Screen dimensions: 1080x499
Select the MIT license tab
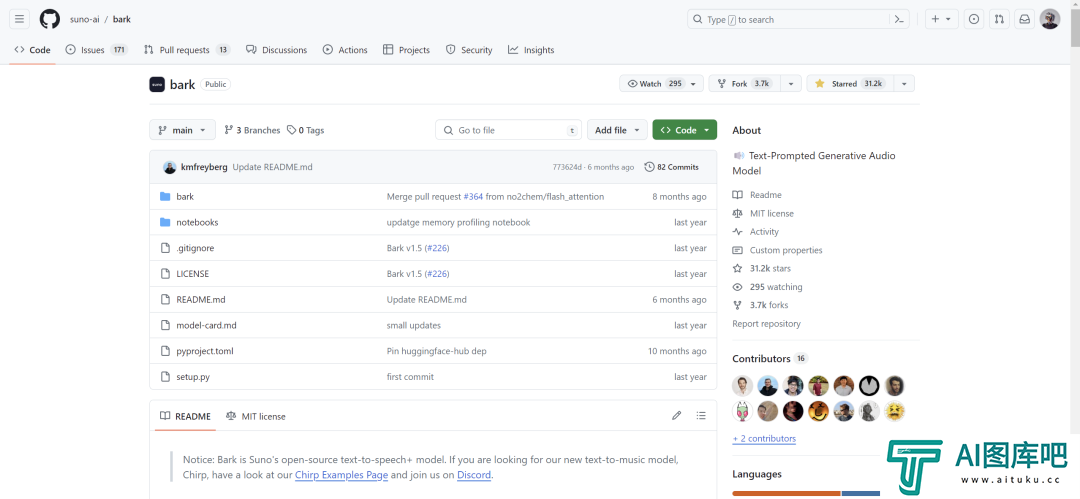click(x=256, y=416)
